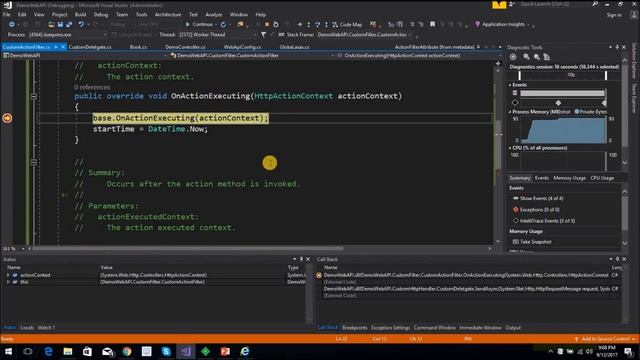
Task: Click IntelliTrace Events (3 of 3) link
Action: [x=544, y=221]
